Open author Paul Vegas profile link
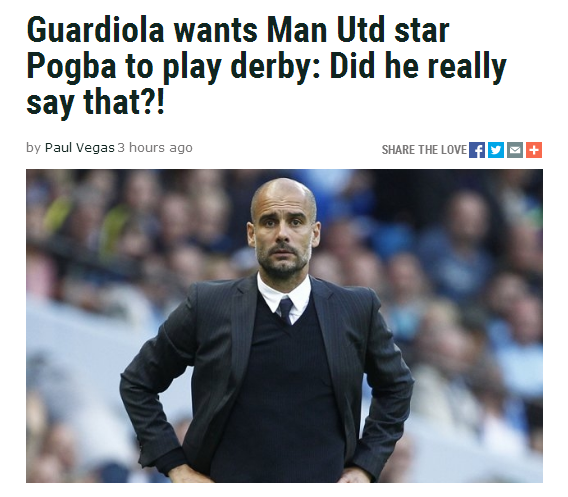The height and width of the screenshot is (497, 568). [80, 148]
